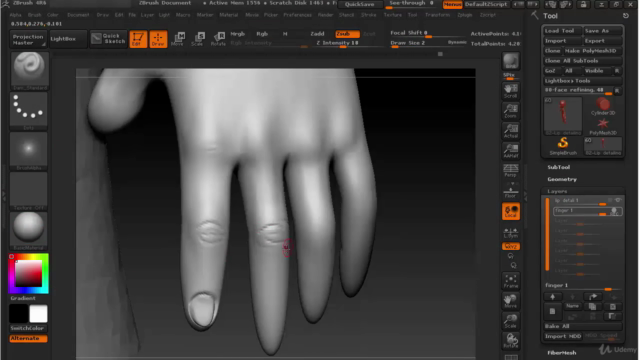Image resolution: width=640 pixels, height=360 pixels.
Task: Toggle the Xyz rotation mode
Action: pyautogui.click(x=511, y=246)
